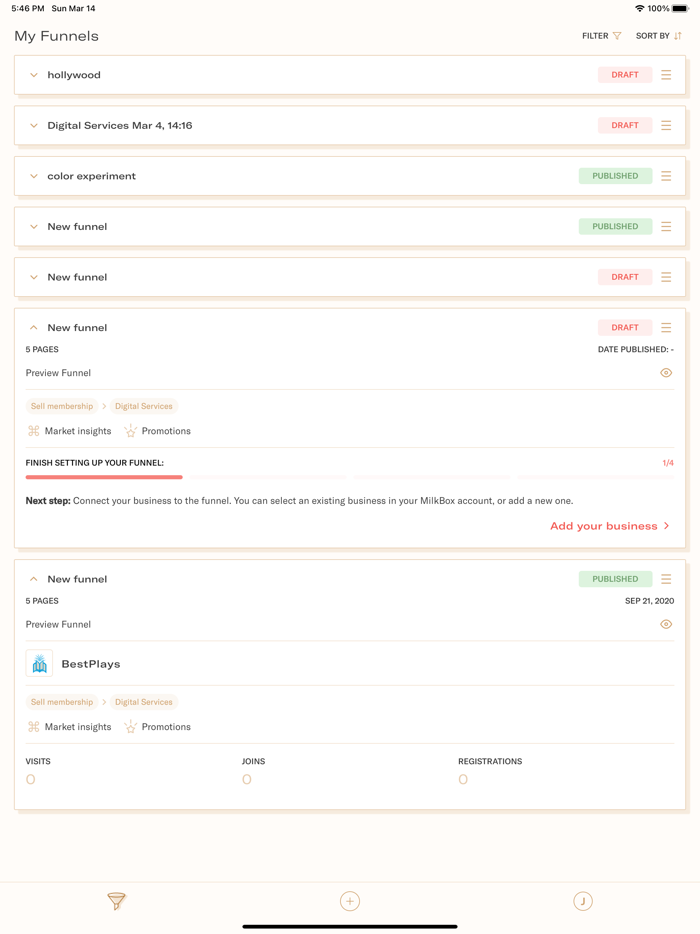Open Promotions in the BestPlays funnel

tap(157, 727)
